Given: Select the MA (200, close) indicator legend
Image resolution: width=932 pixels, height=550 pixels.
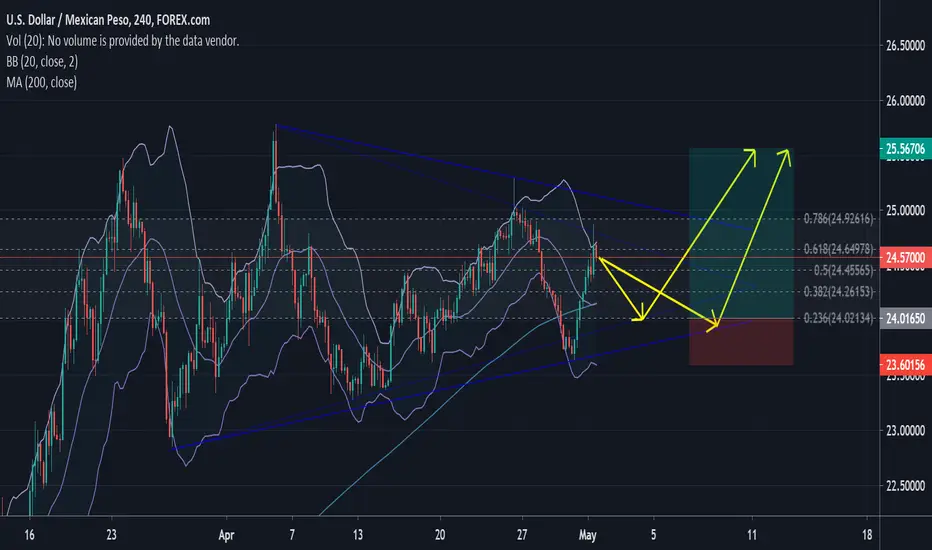Looking at the screenshot, I should pos(41,83).
